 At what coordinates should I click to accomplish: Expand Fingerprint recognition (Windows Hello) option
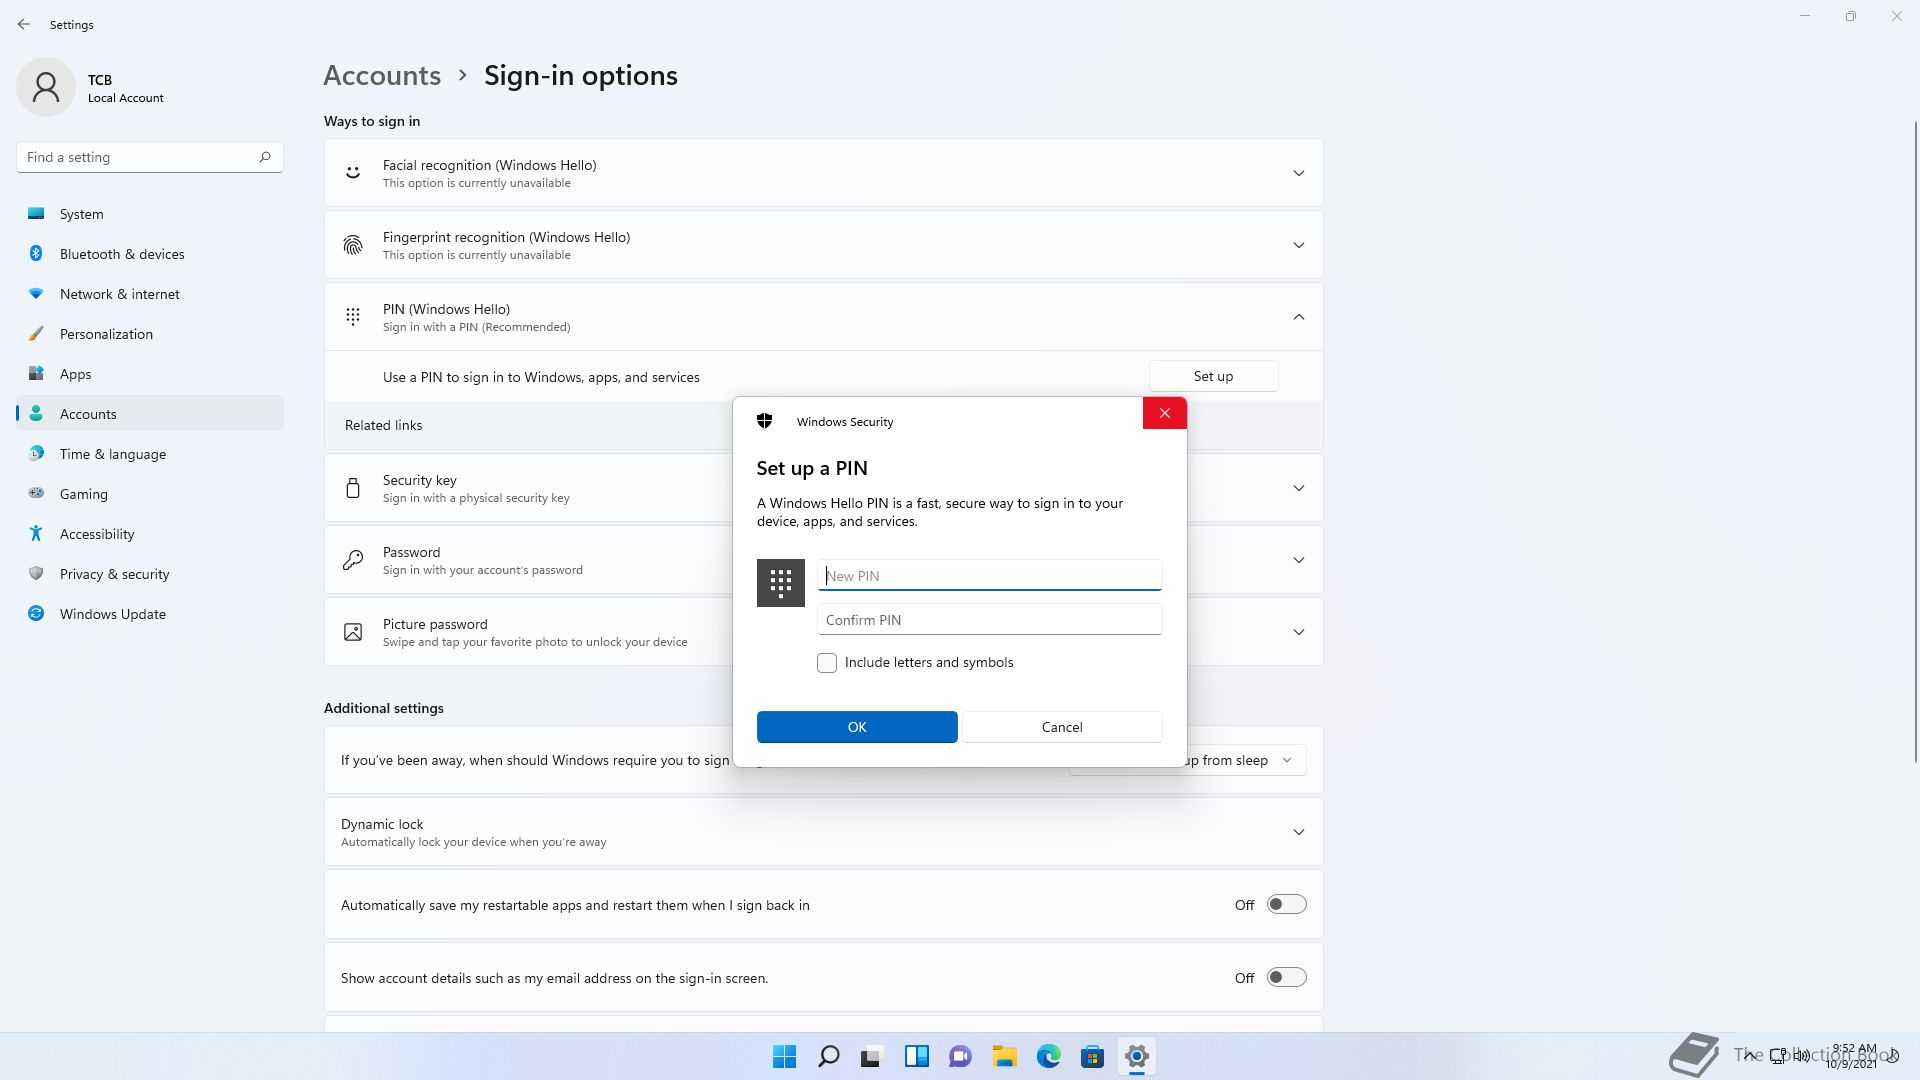click(x=1299, y=245)
